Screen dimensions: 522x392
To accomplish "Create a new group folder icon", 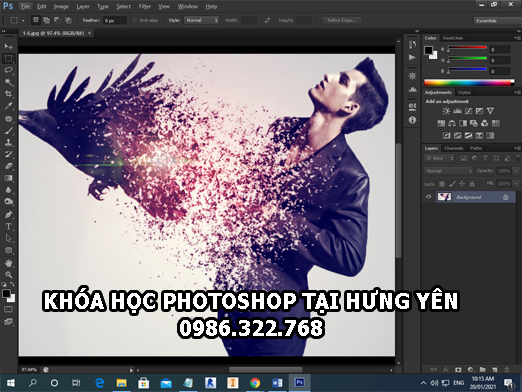I will tap(483, 369).
